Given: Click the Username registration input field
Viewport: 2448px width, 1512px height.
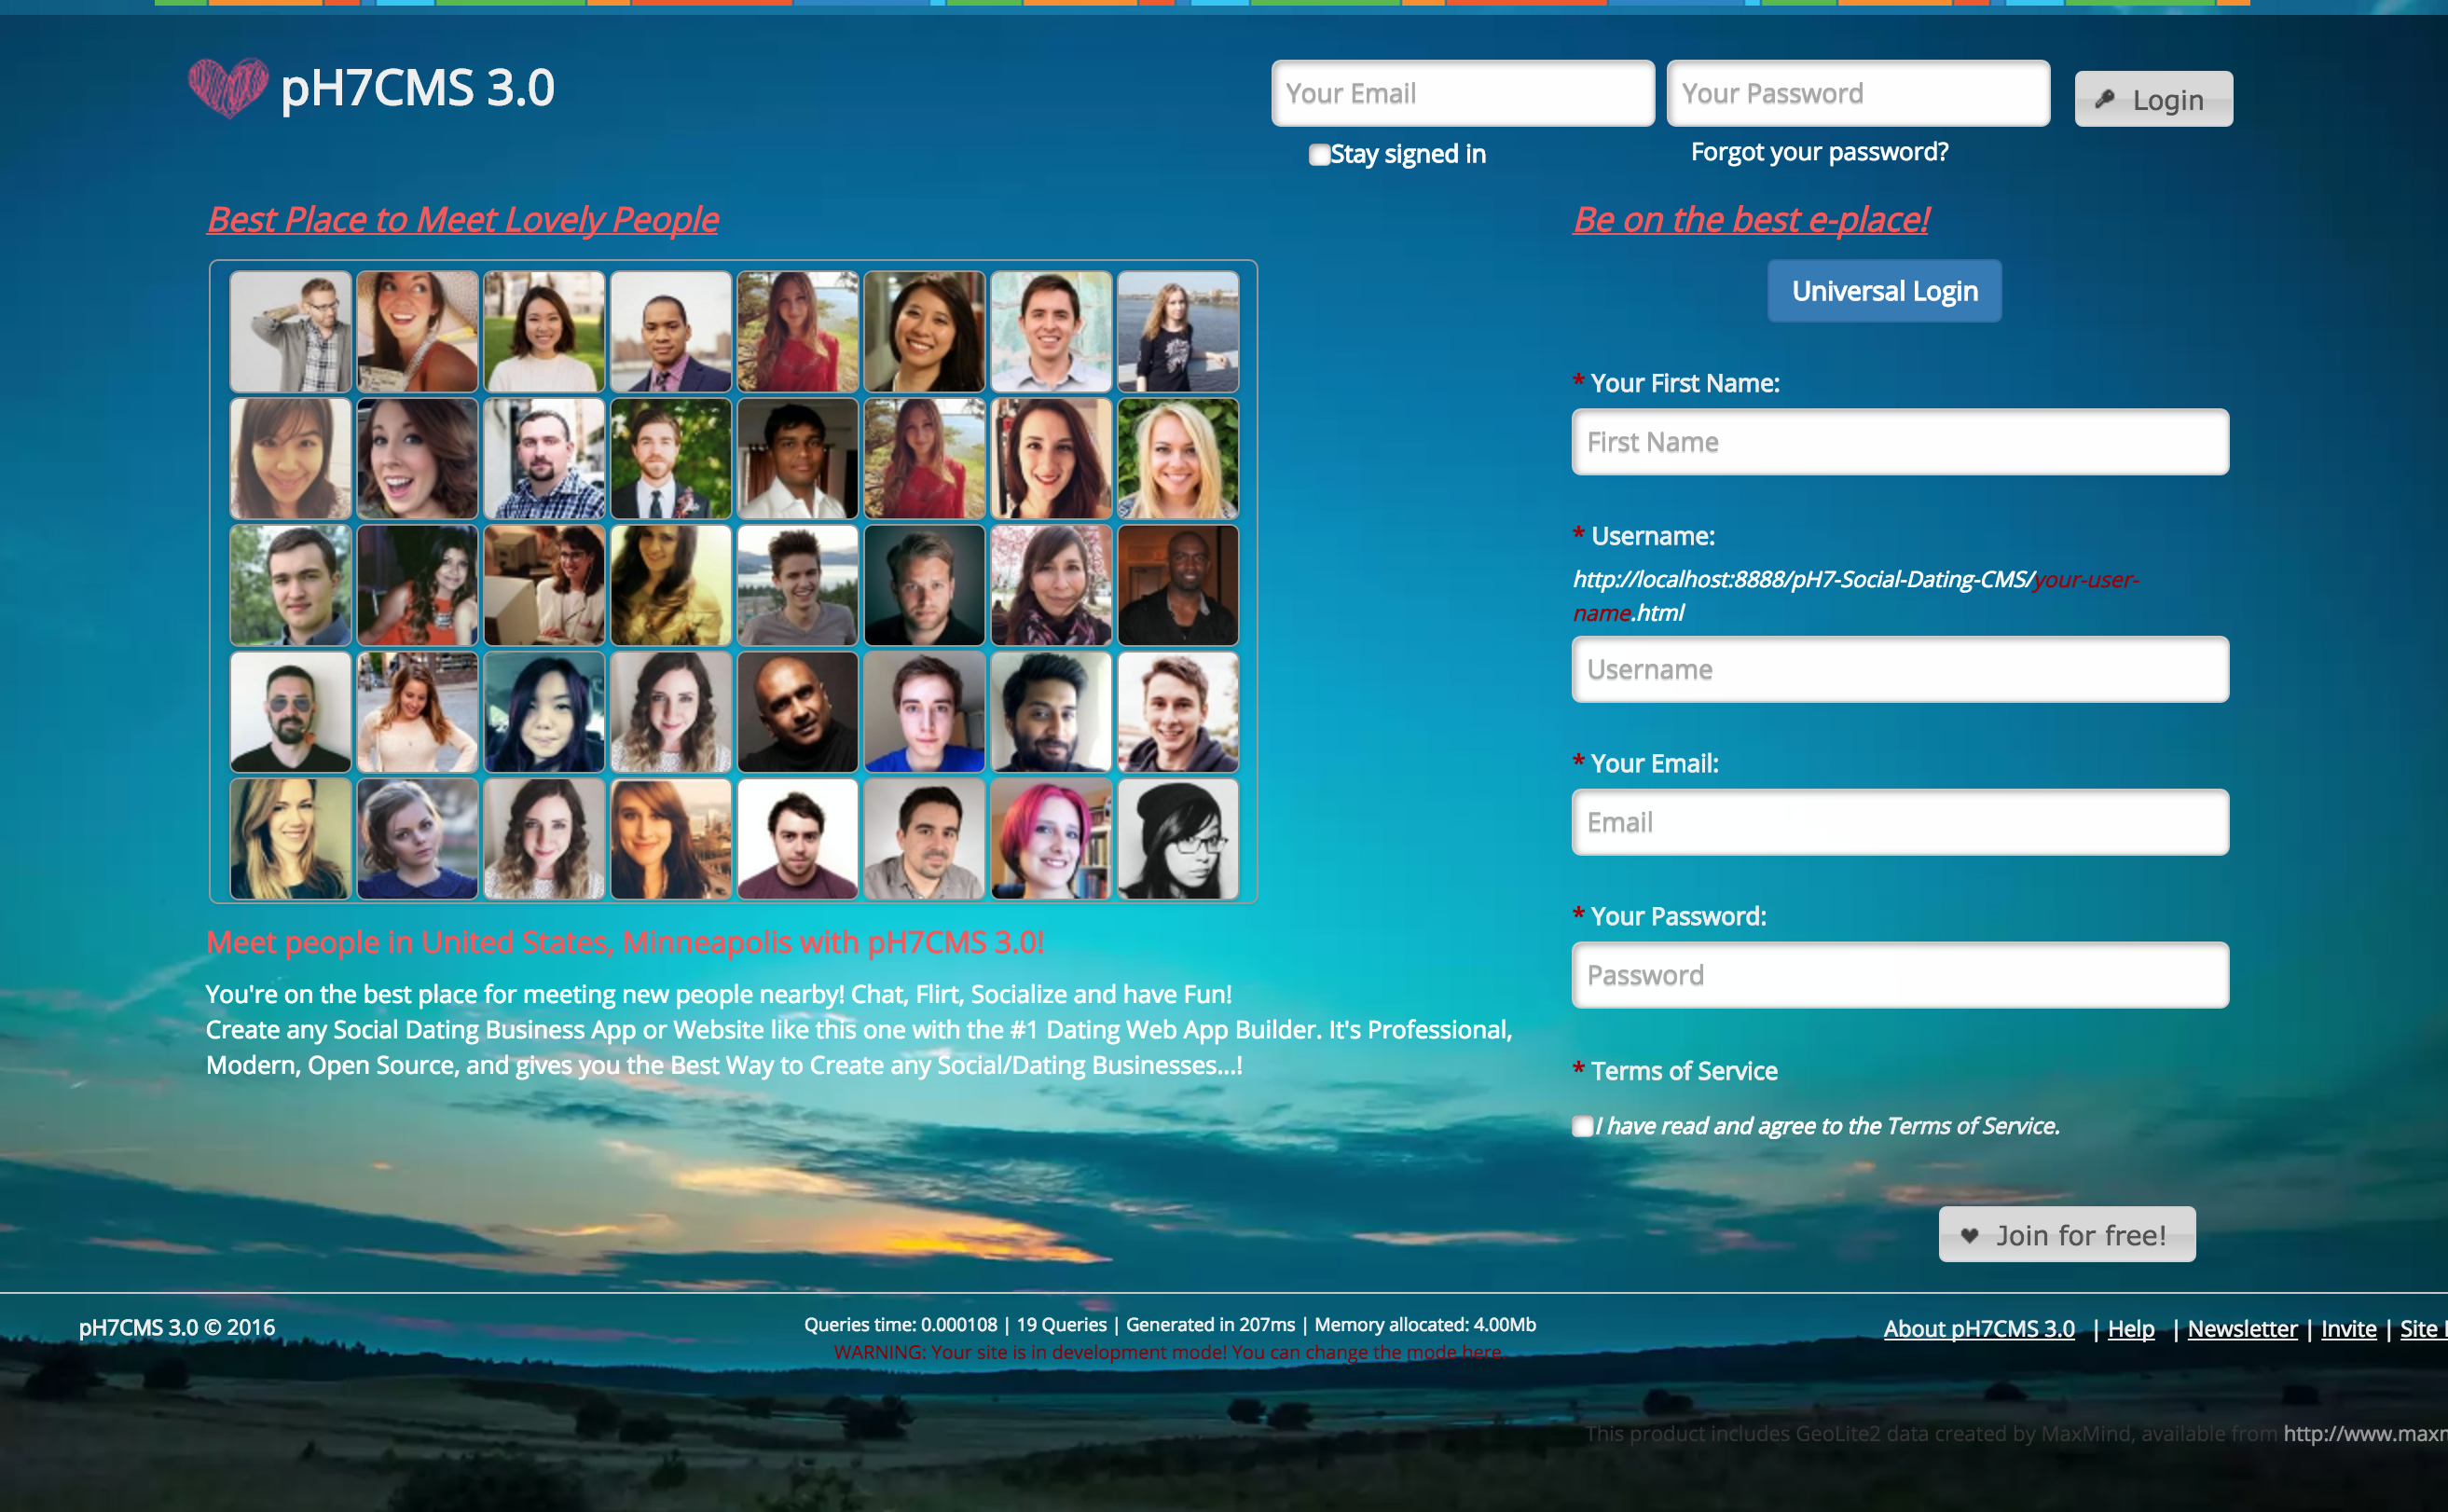Looking at the screenshot, I should click(x=1901, y=671).
